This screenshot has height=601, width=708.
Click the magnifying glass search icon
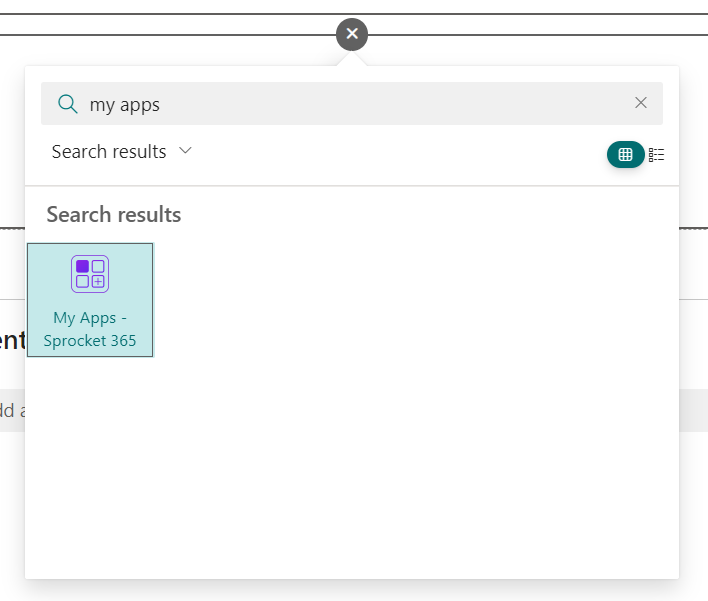[x=67, y=104]
